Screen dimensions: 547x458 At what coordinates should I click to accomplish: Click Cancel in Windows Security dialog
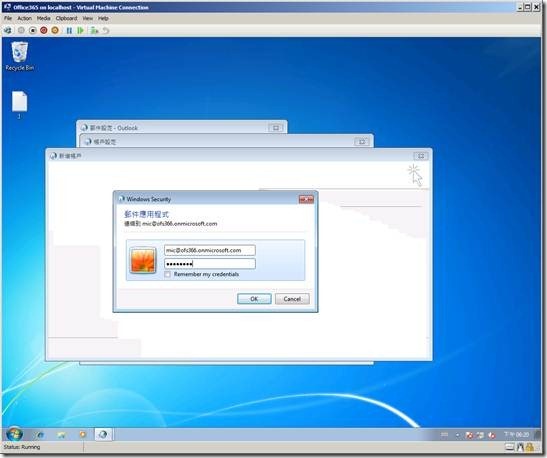[x=292, y=299]
